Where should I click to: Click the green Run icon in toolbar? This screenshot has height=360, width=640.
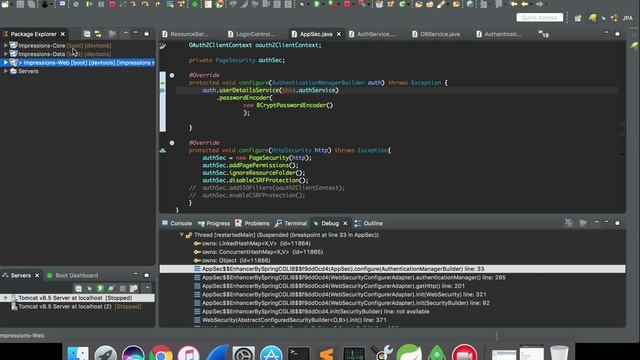click(x=316, y=4)
